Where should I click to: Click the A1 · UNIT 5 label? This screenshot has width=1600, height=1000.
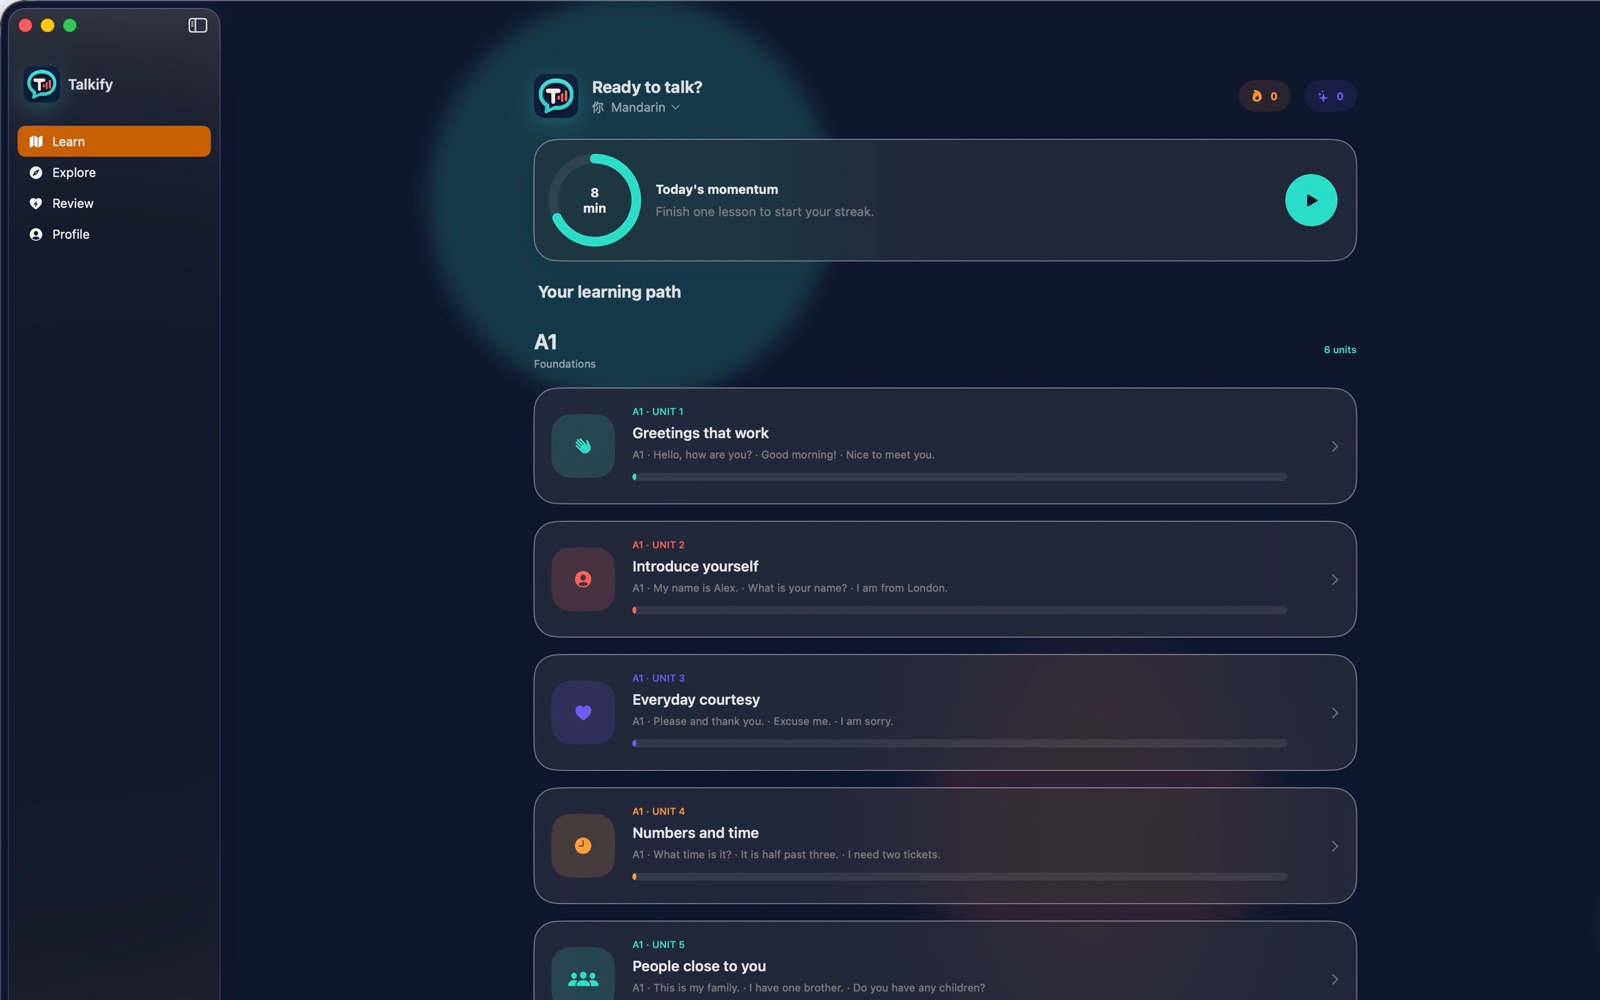click(658, 945)
